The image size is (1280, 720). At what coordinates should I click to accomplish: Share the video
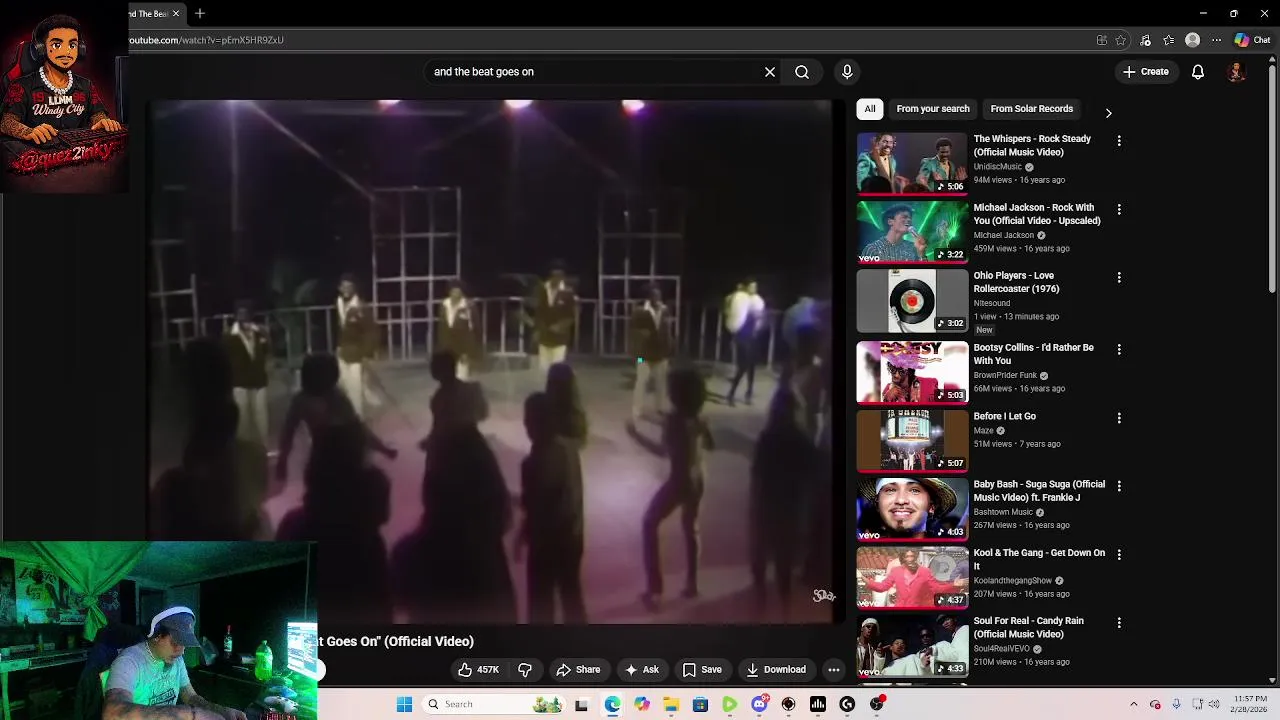(578, 670)
